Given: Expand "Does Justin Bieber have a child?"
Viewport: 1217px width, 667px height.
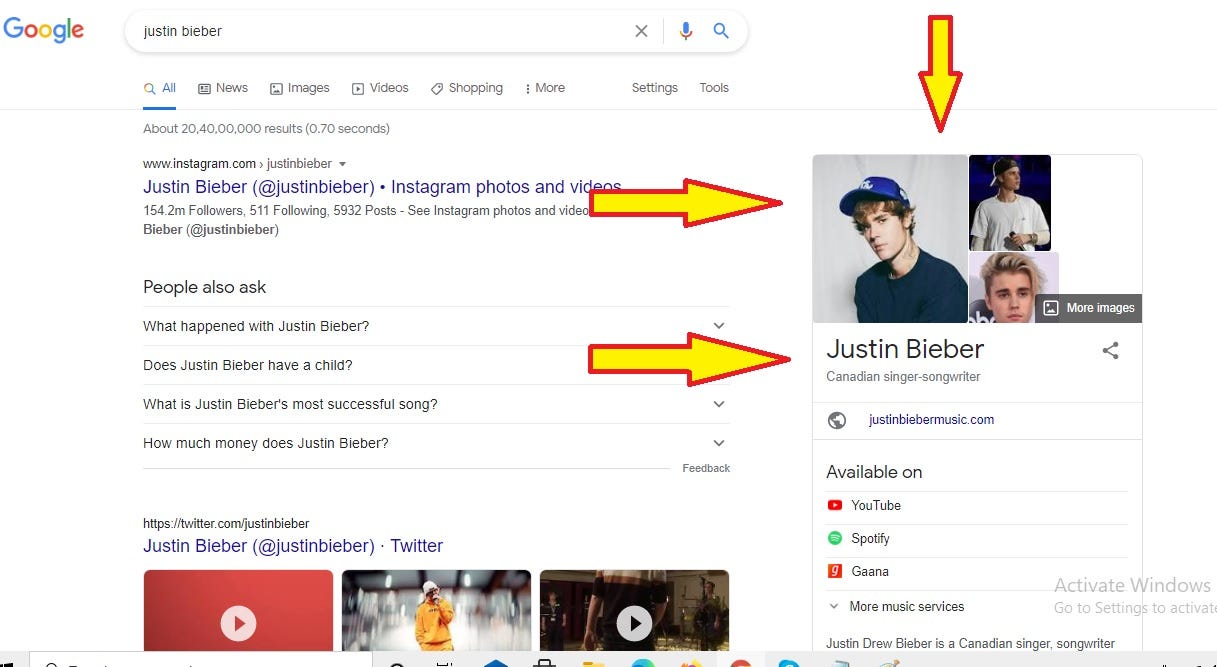Looking at the screenshot, I should 436,365.
